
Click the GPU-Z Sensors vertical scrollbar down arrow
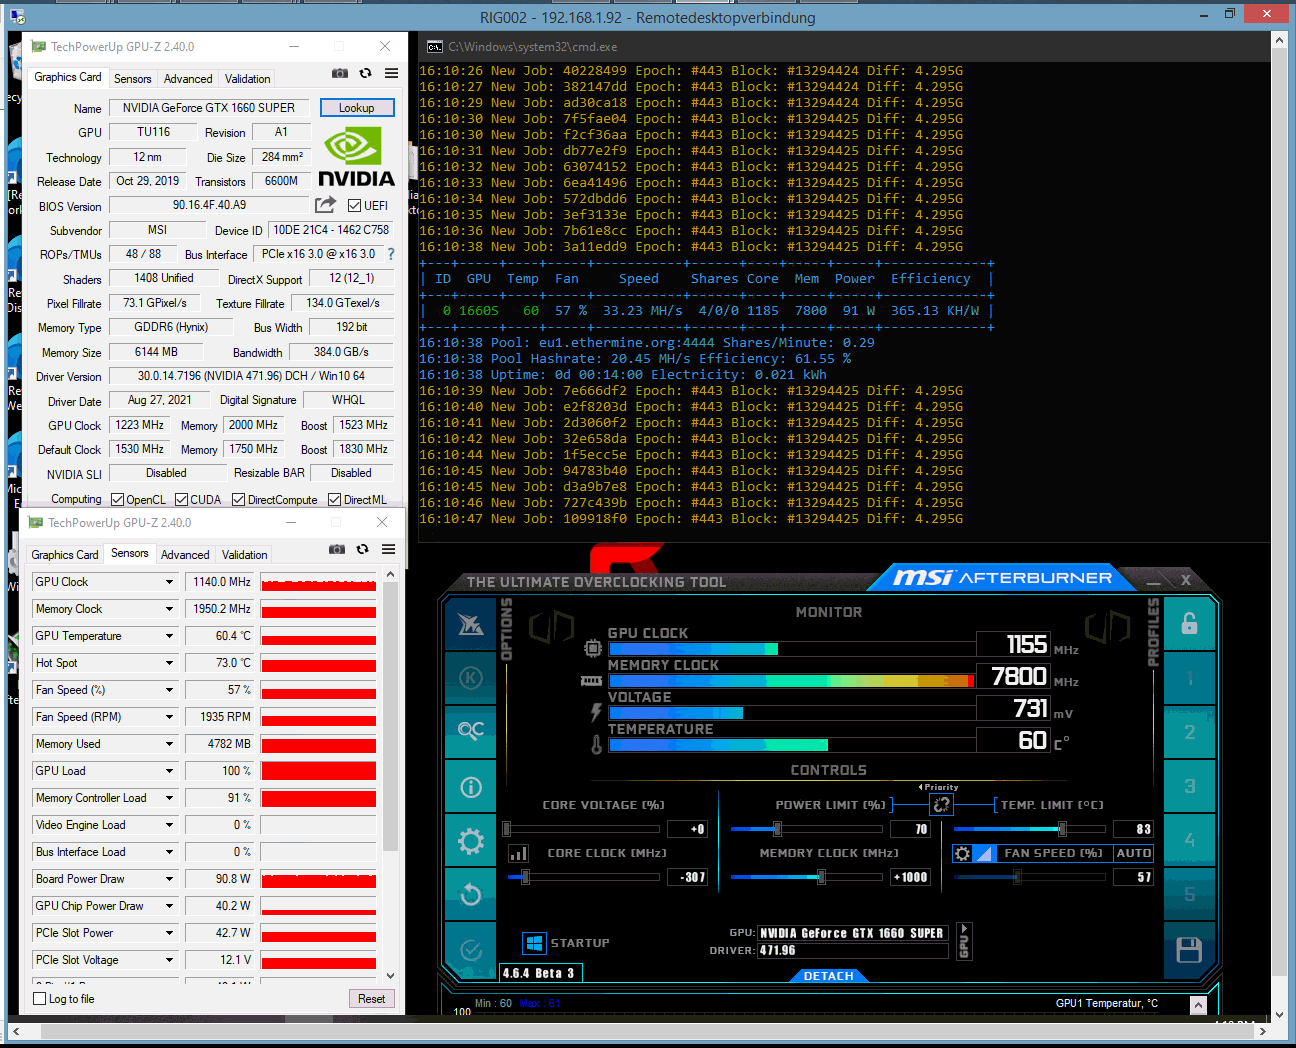390,976
